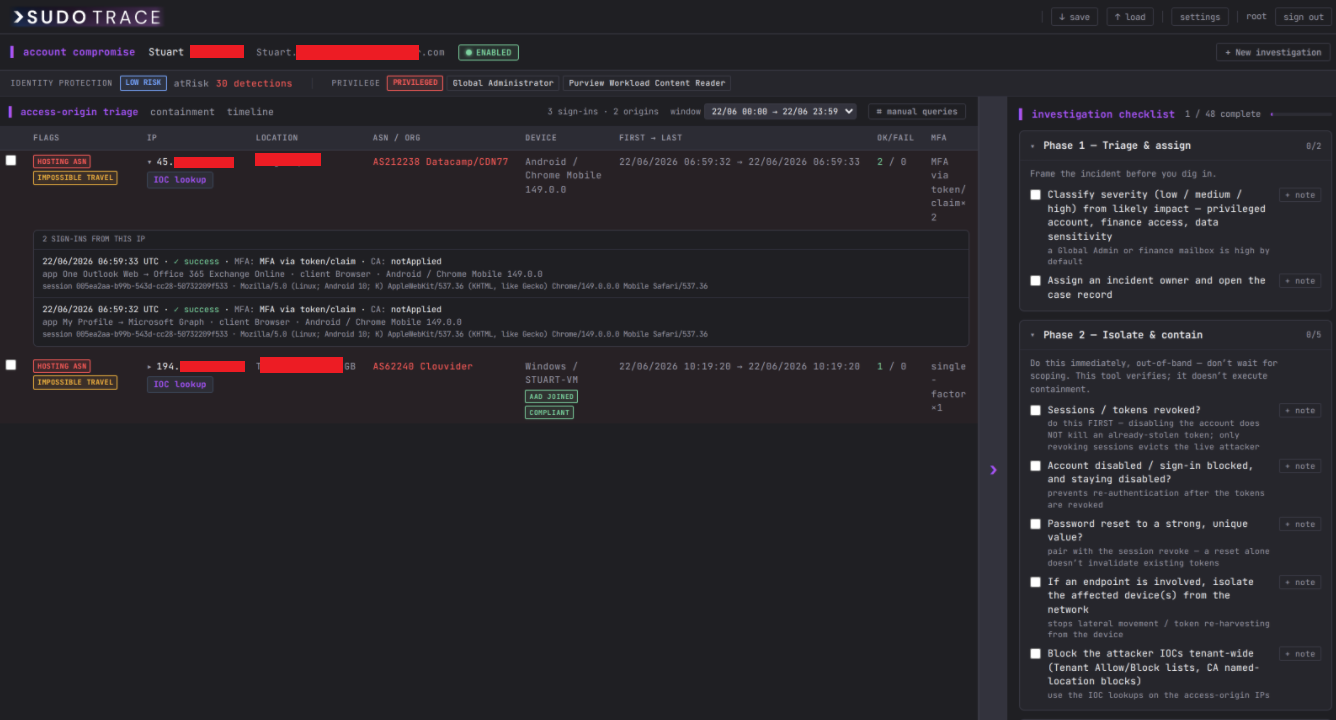Click the 30 detections text
The width and height of the screenshot is (1336, 720).
click(254, 84)
